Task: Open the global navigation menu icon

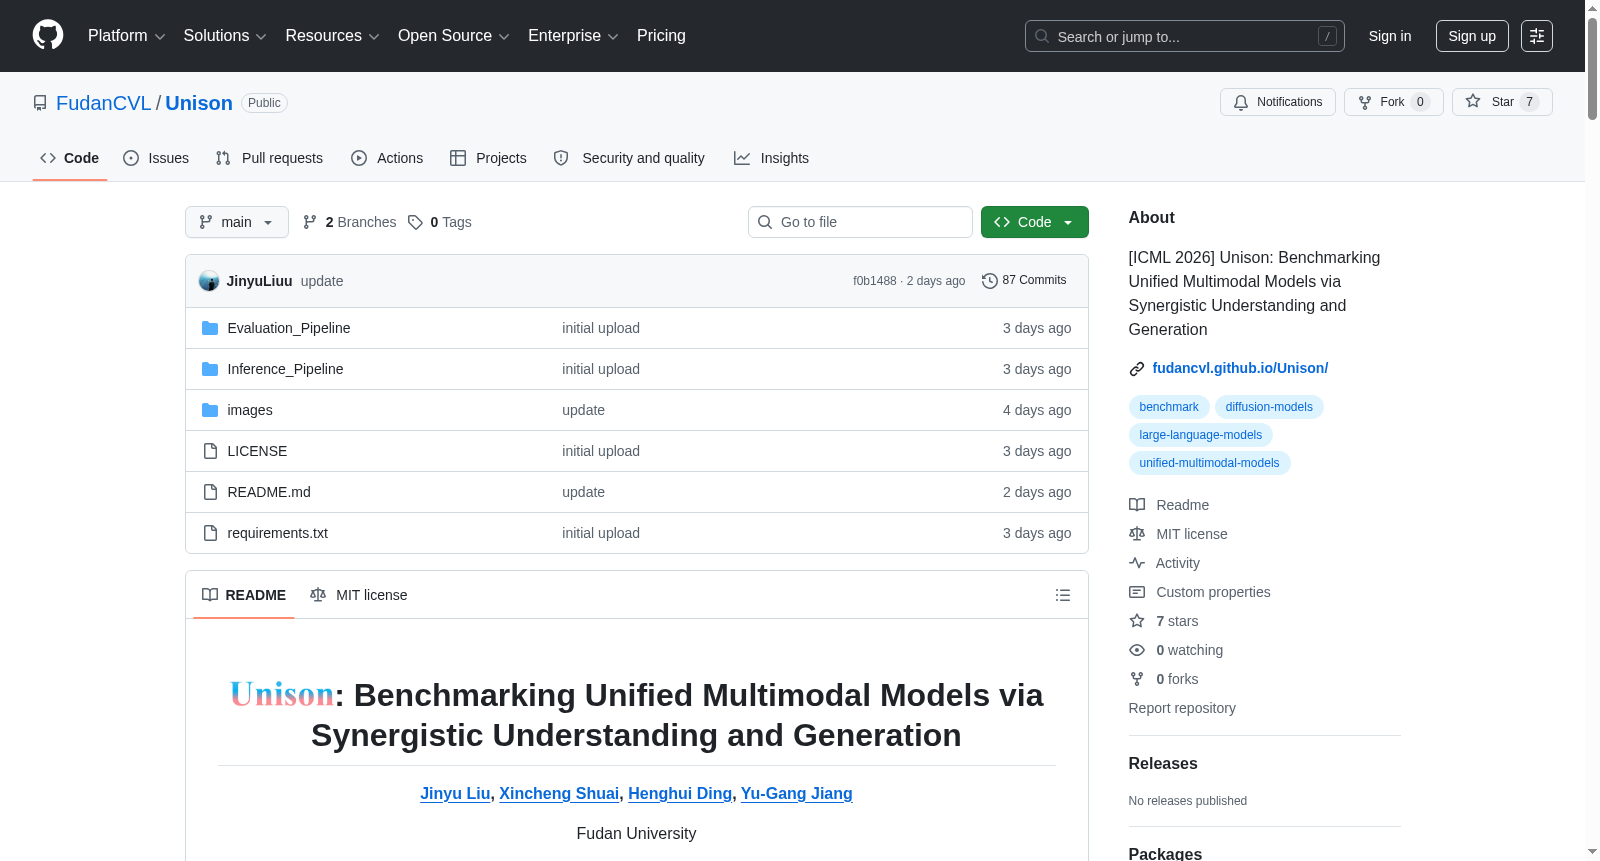Action: [1537, 36]
